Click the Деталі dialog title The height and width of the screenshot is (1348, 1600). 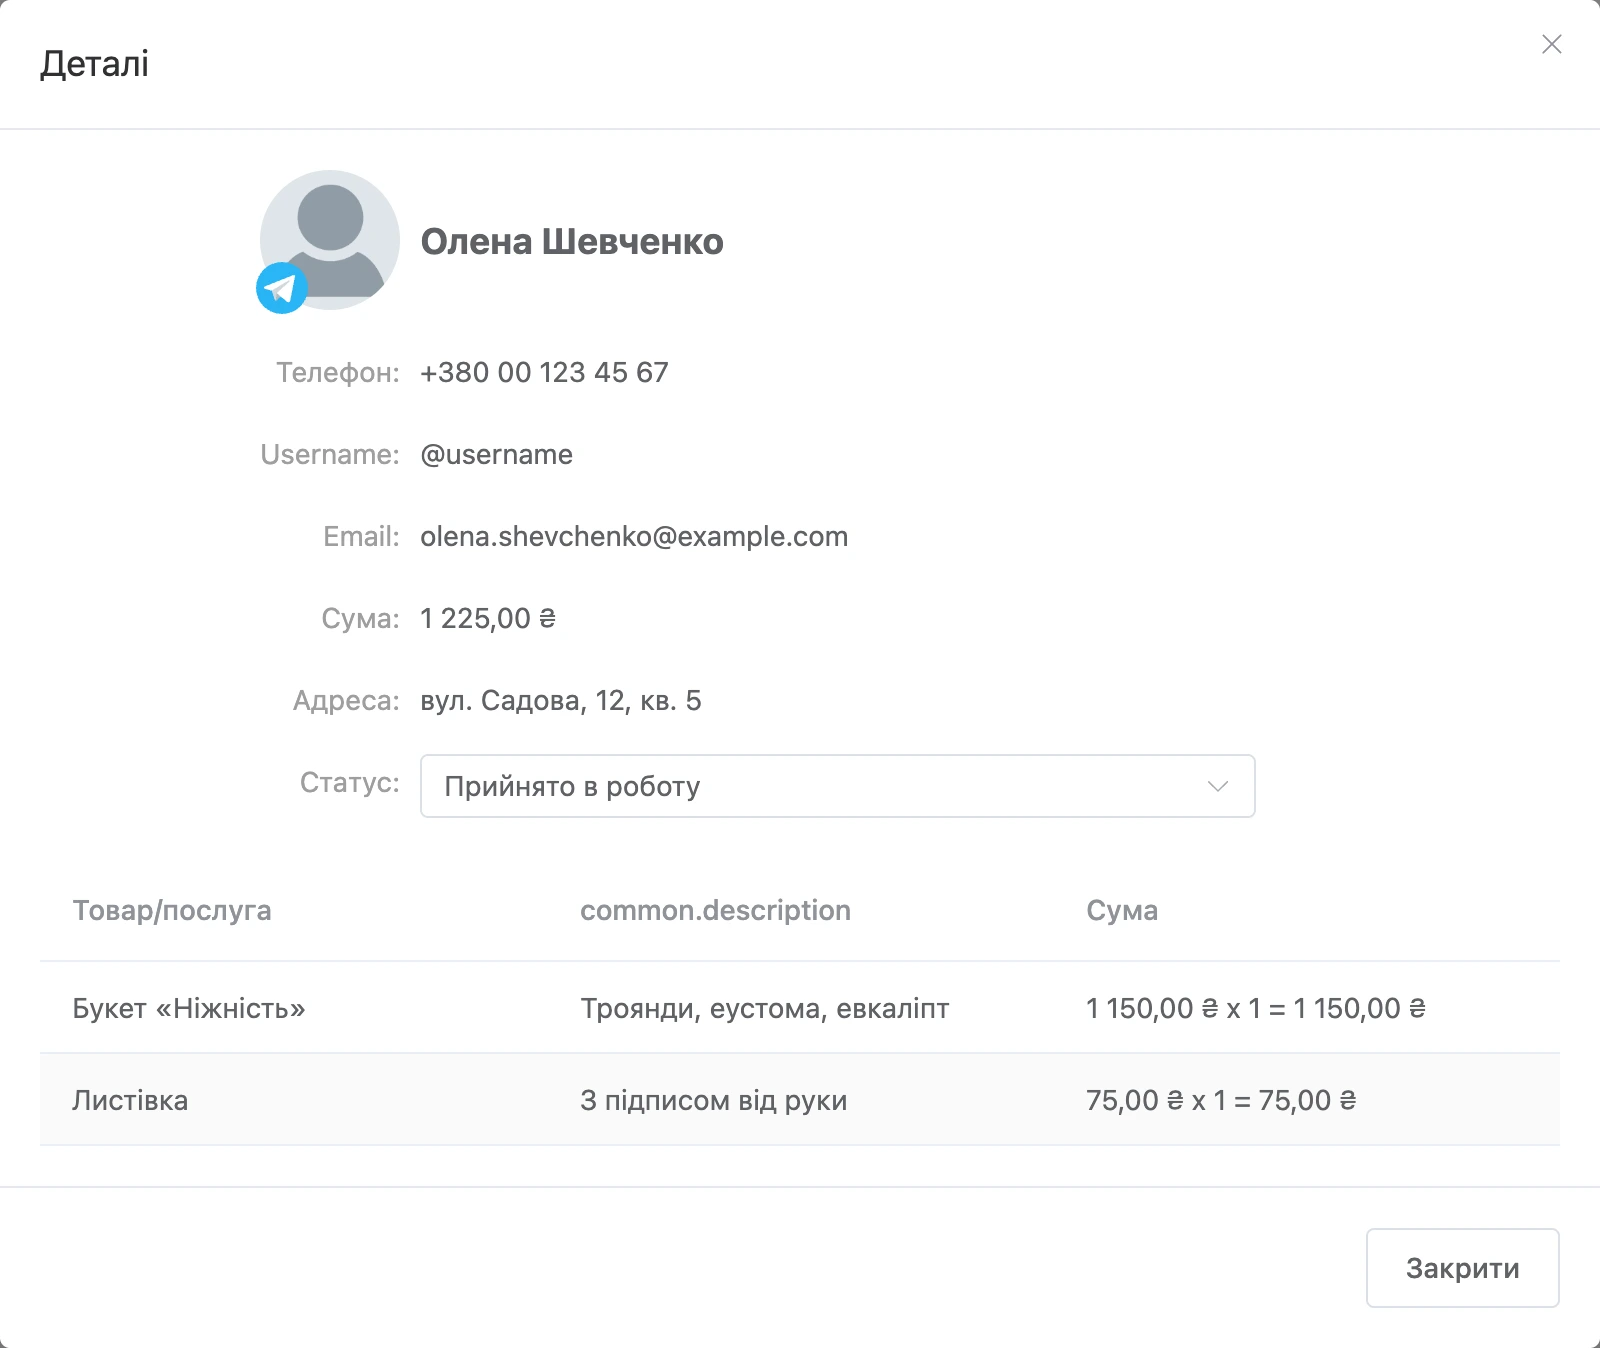click(x=94, y=64)
